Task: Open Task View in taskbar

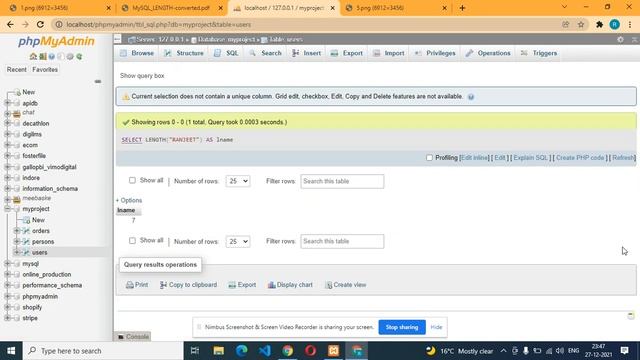Action: pyautogui.click(x=195, y=351)
